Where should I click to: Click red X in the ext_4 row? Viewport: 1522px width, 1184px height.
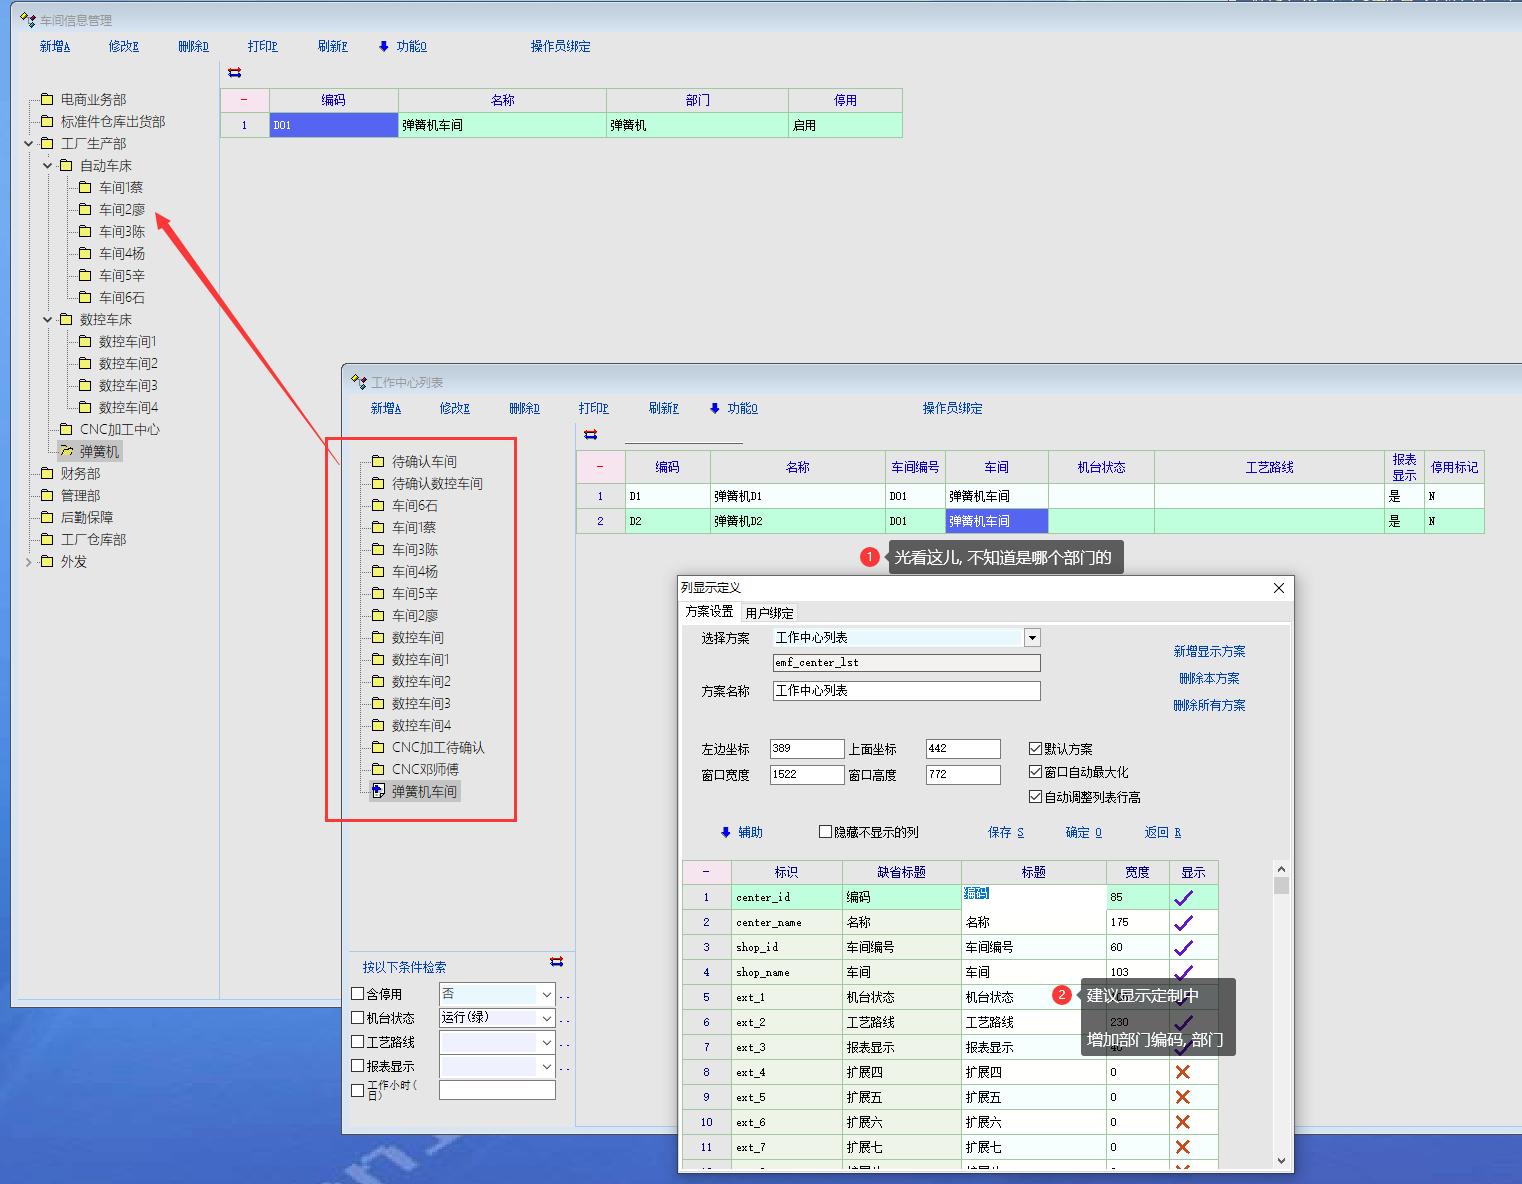click(x=1183, y=1072)
